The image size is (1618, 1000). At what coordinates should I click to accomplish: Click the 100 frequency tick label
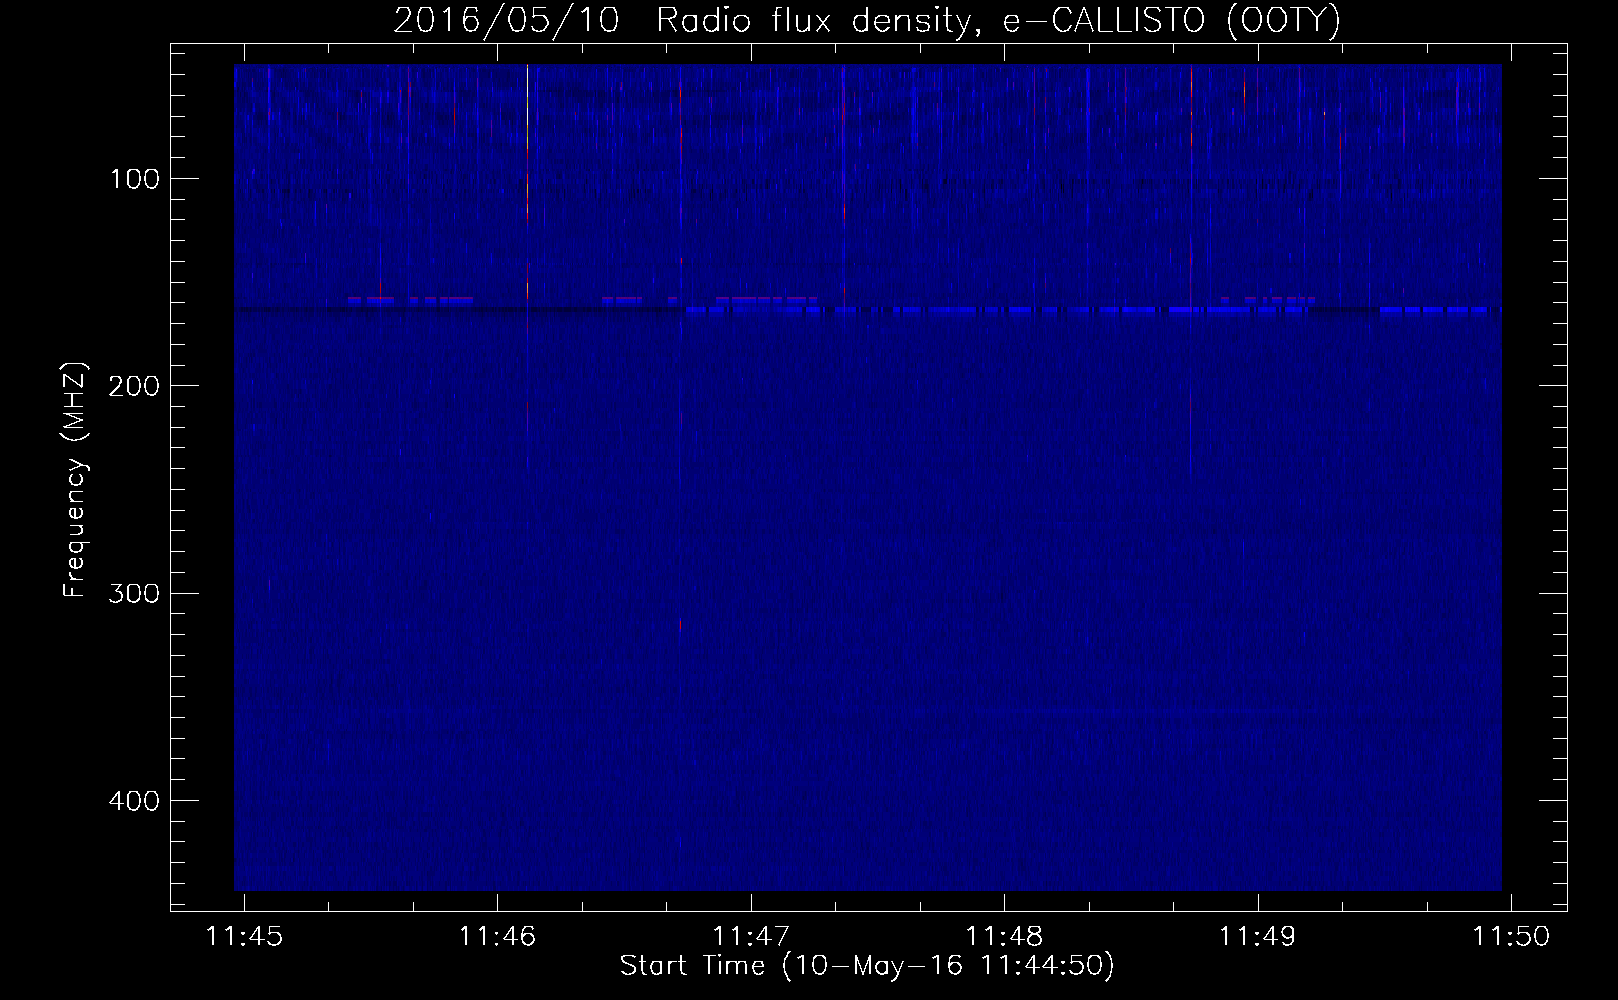click(x=135, y=179)
